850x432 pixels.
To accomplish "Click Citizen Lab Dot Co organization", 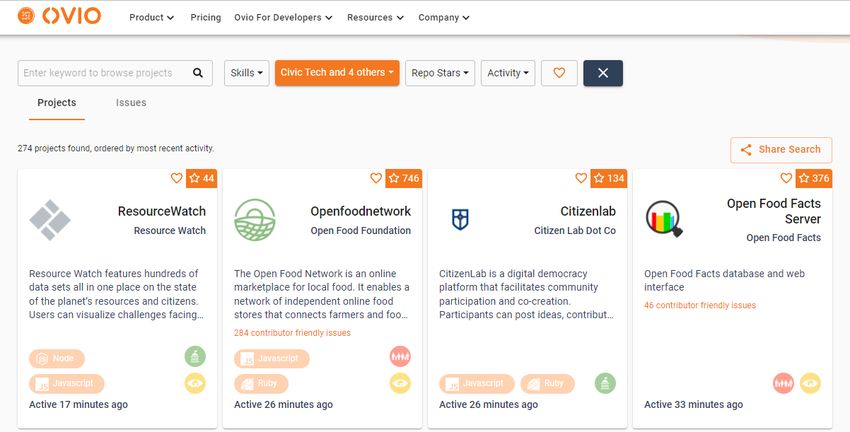I will point(575,230).
